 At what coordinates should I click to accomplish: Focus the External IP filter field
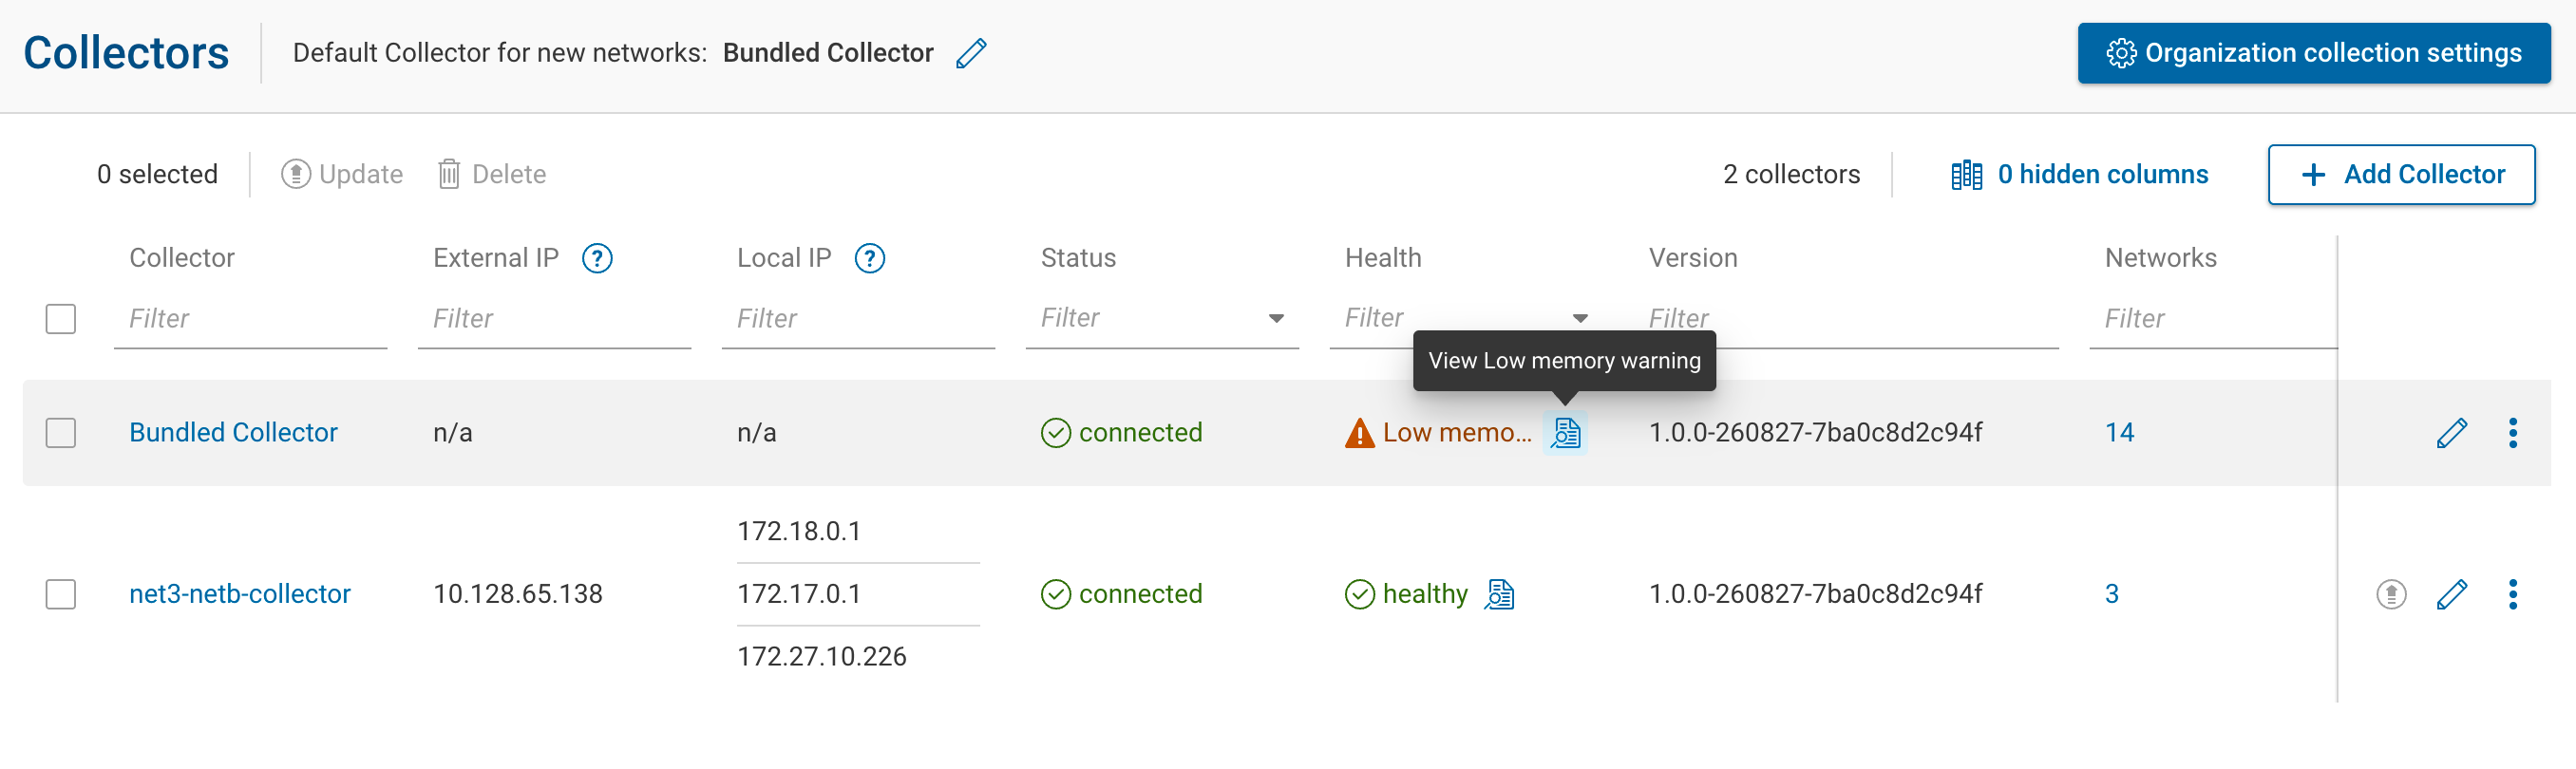tap(554, 319)
